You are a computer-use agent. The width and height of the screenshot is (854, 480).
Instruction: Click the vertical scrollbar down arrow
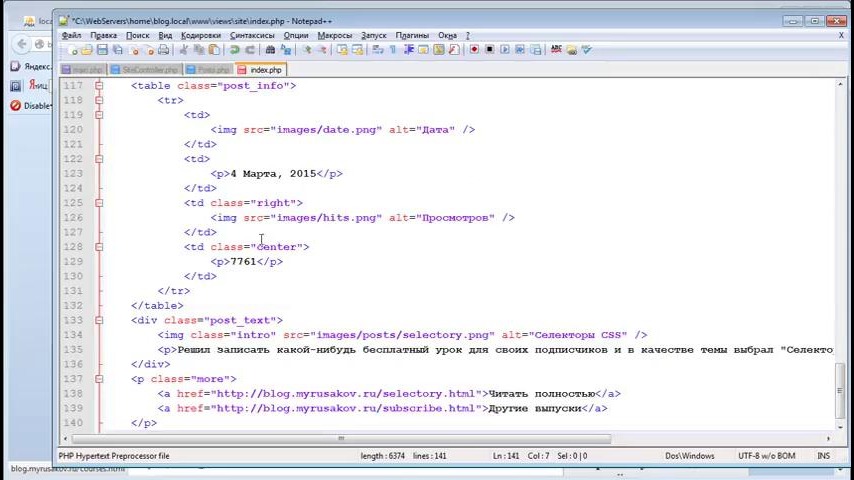click(x=840, y=424)
